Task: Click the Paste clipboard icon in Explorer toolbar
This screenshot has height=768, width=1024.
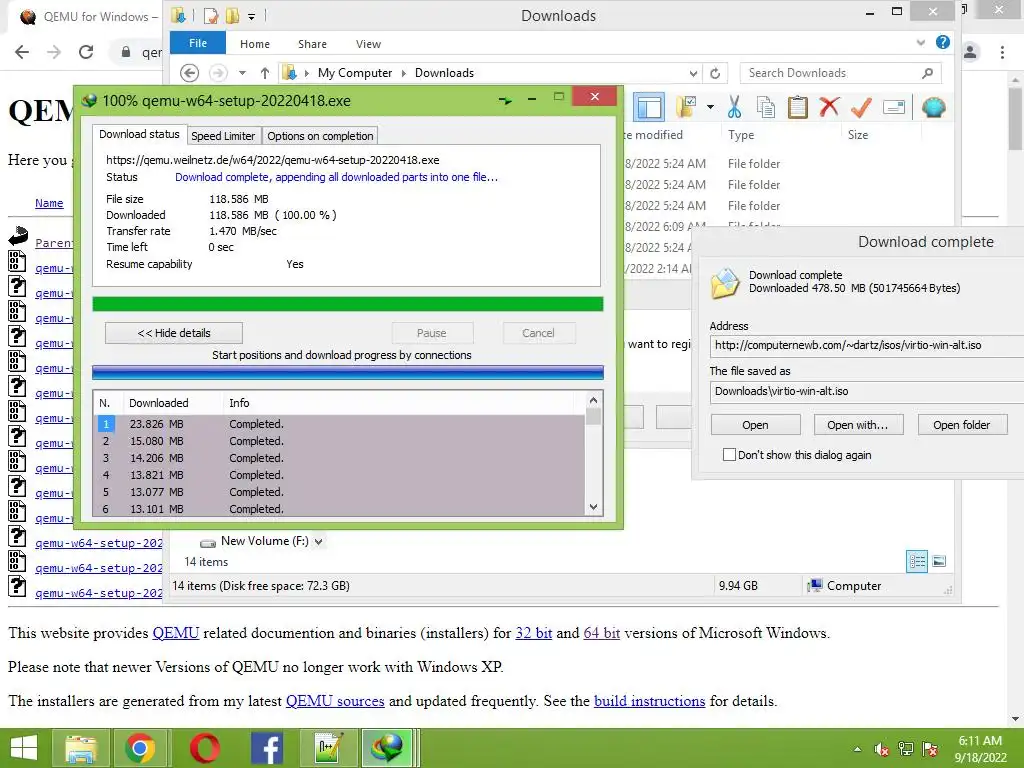Action: 797,107
